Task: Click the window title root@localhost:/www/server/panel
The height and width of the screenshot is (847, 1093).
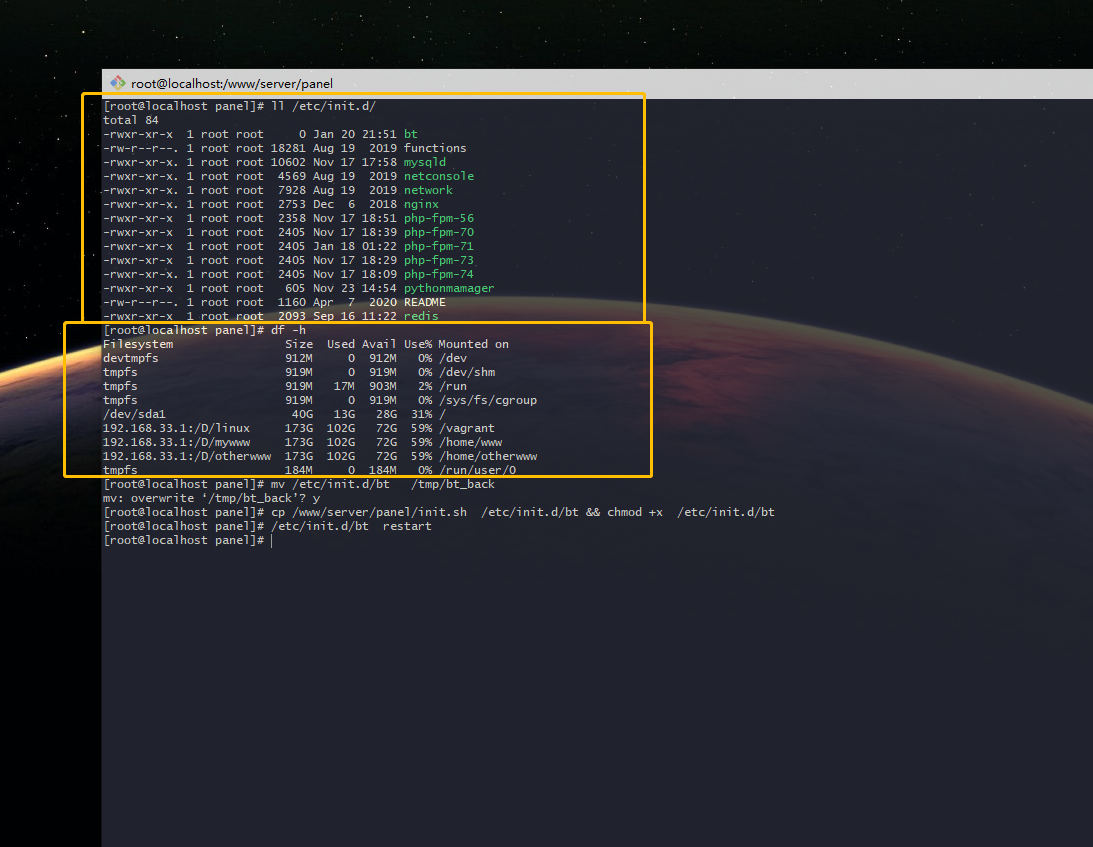Action: point(231,84)
